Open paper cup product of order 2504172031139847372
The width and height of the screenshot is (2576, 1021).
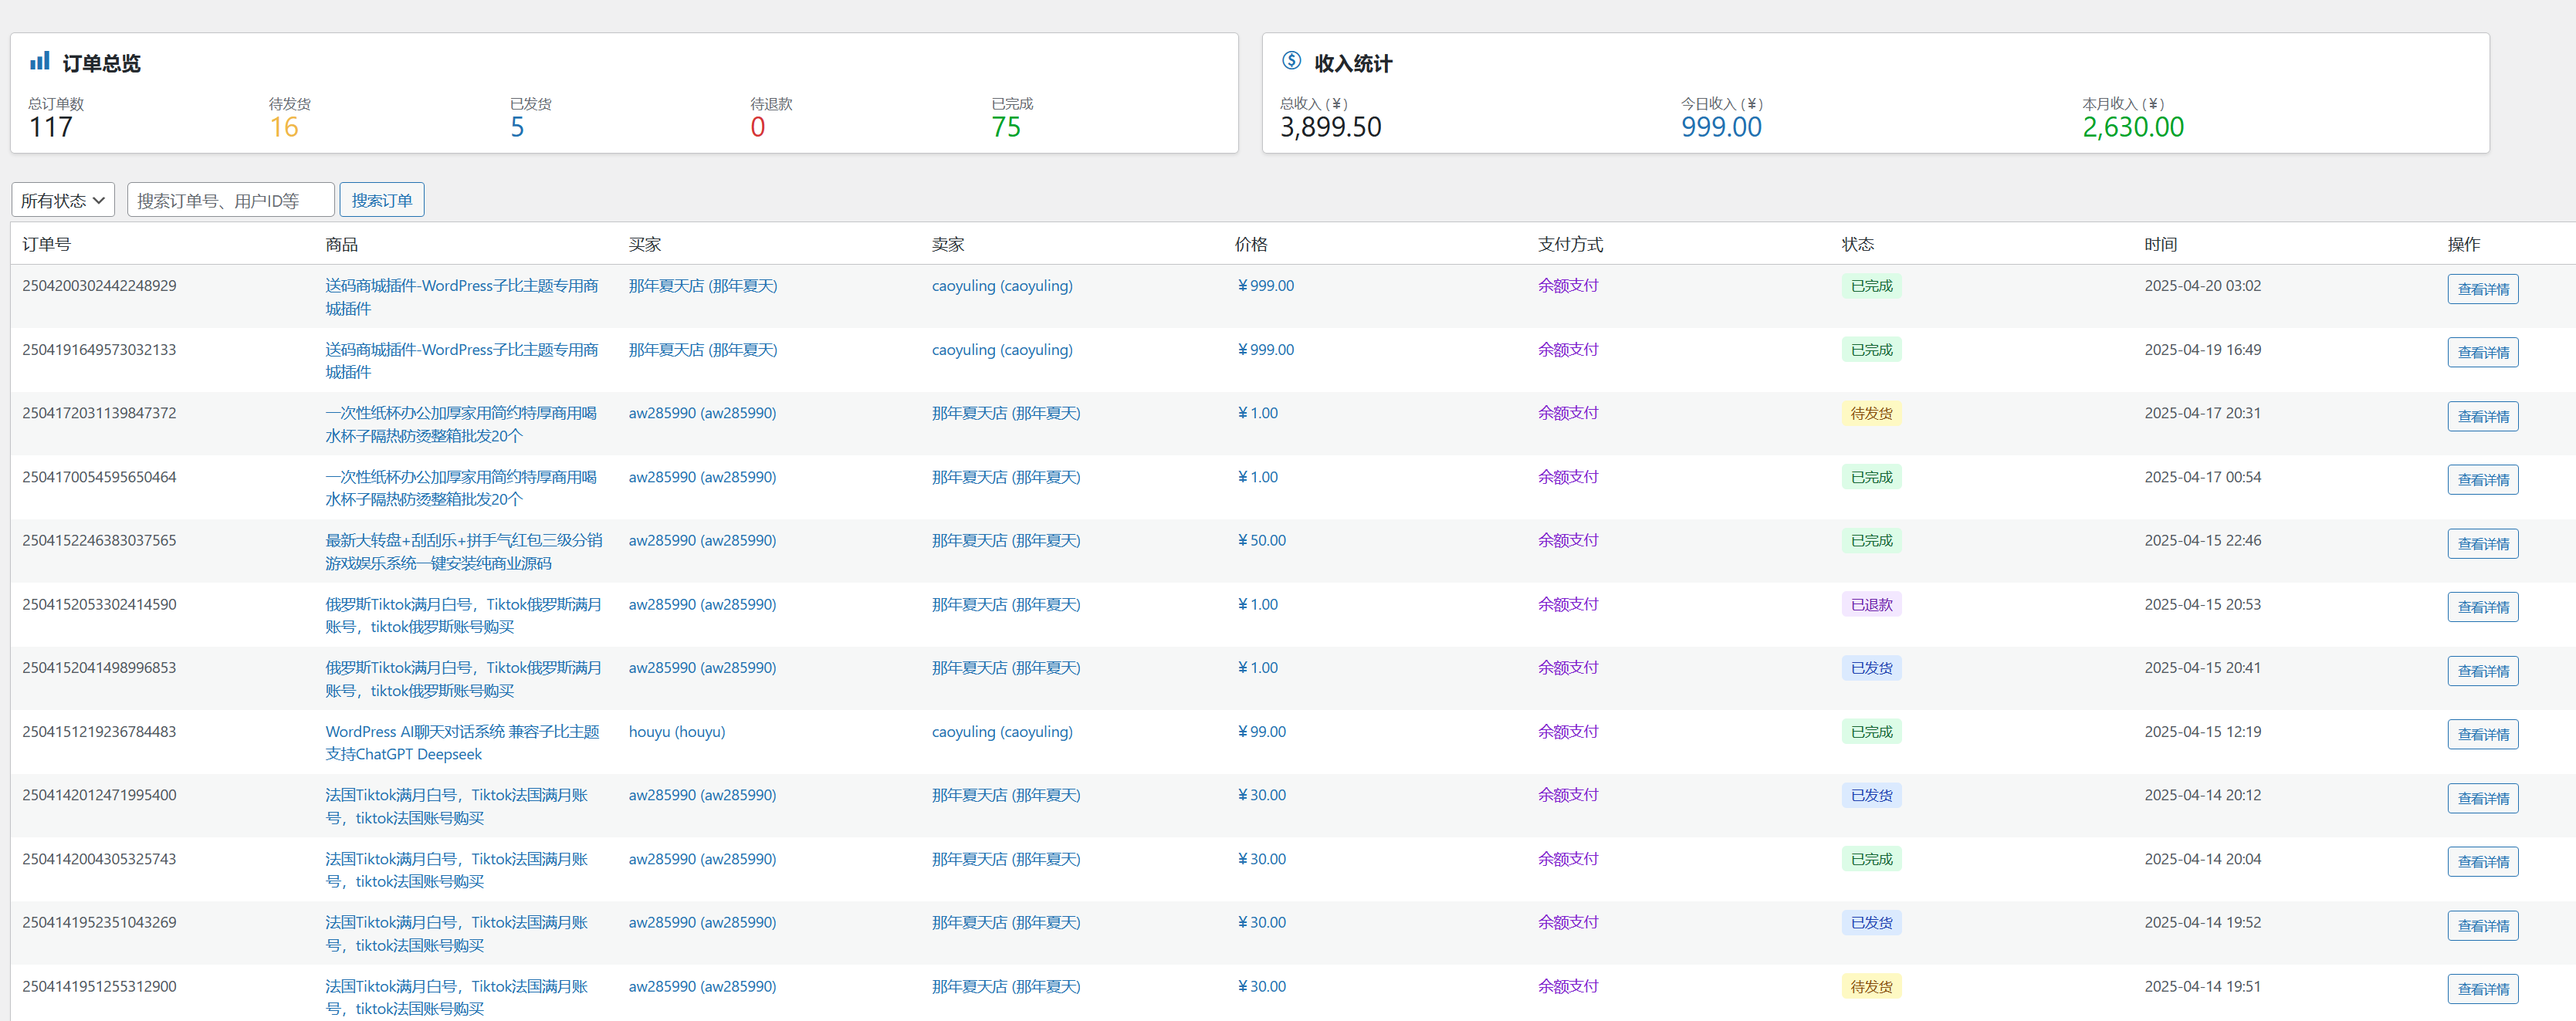coord(461,424)
